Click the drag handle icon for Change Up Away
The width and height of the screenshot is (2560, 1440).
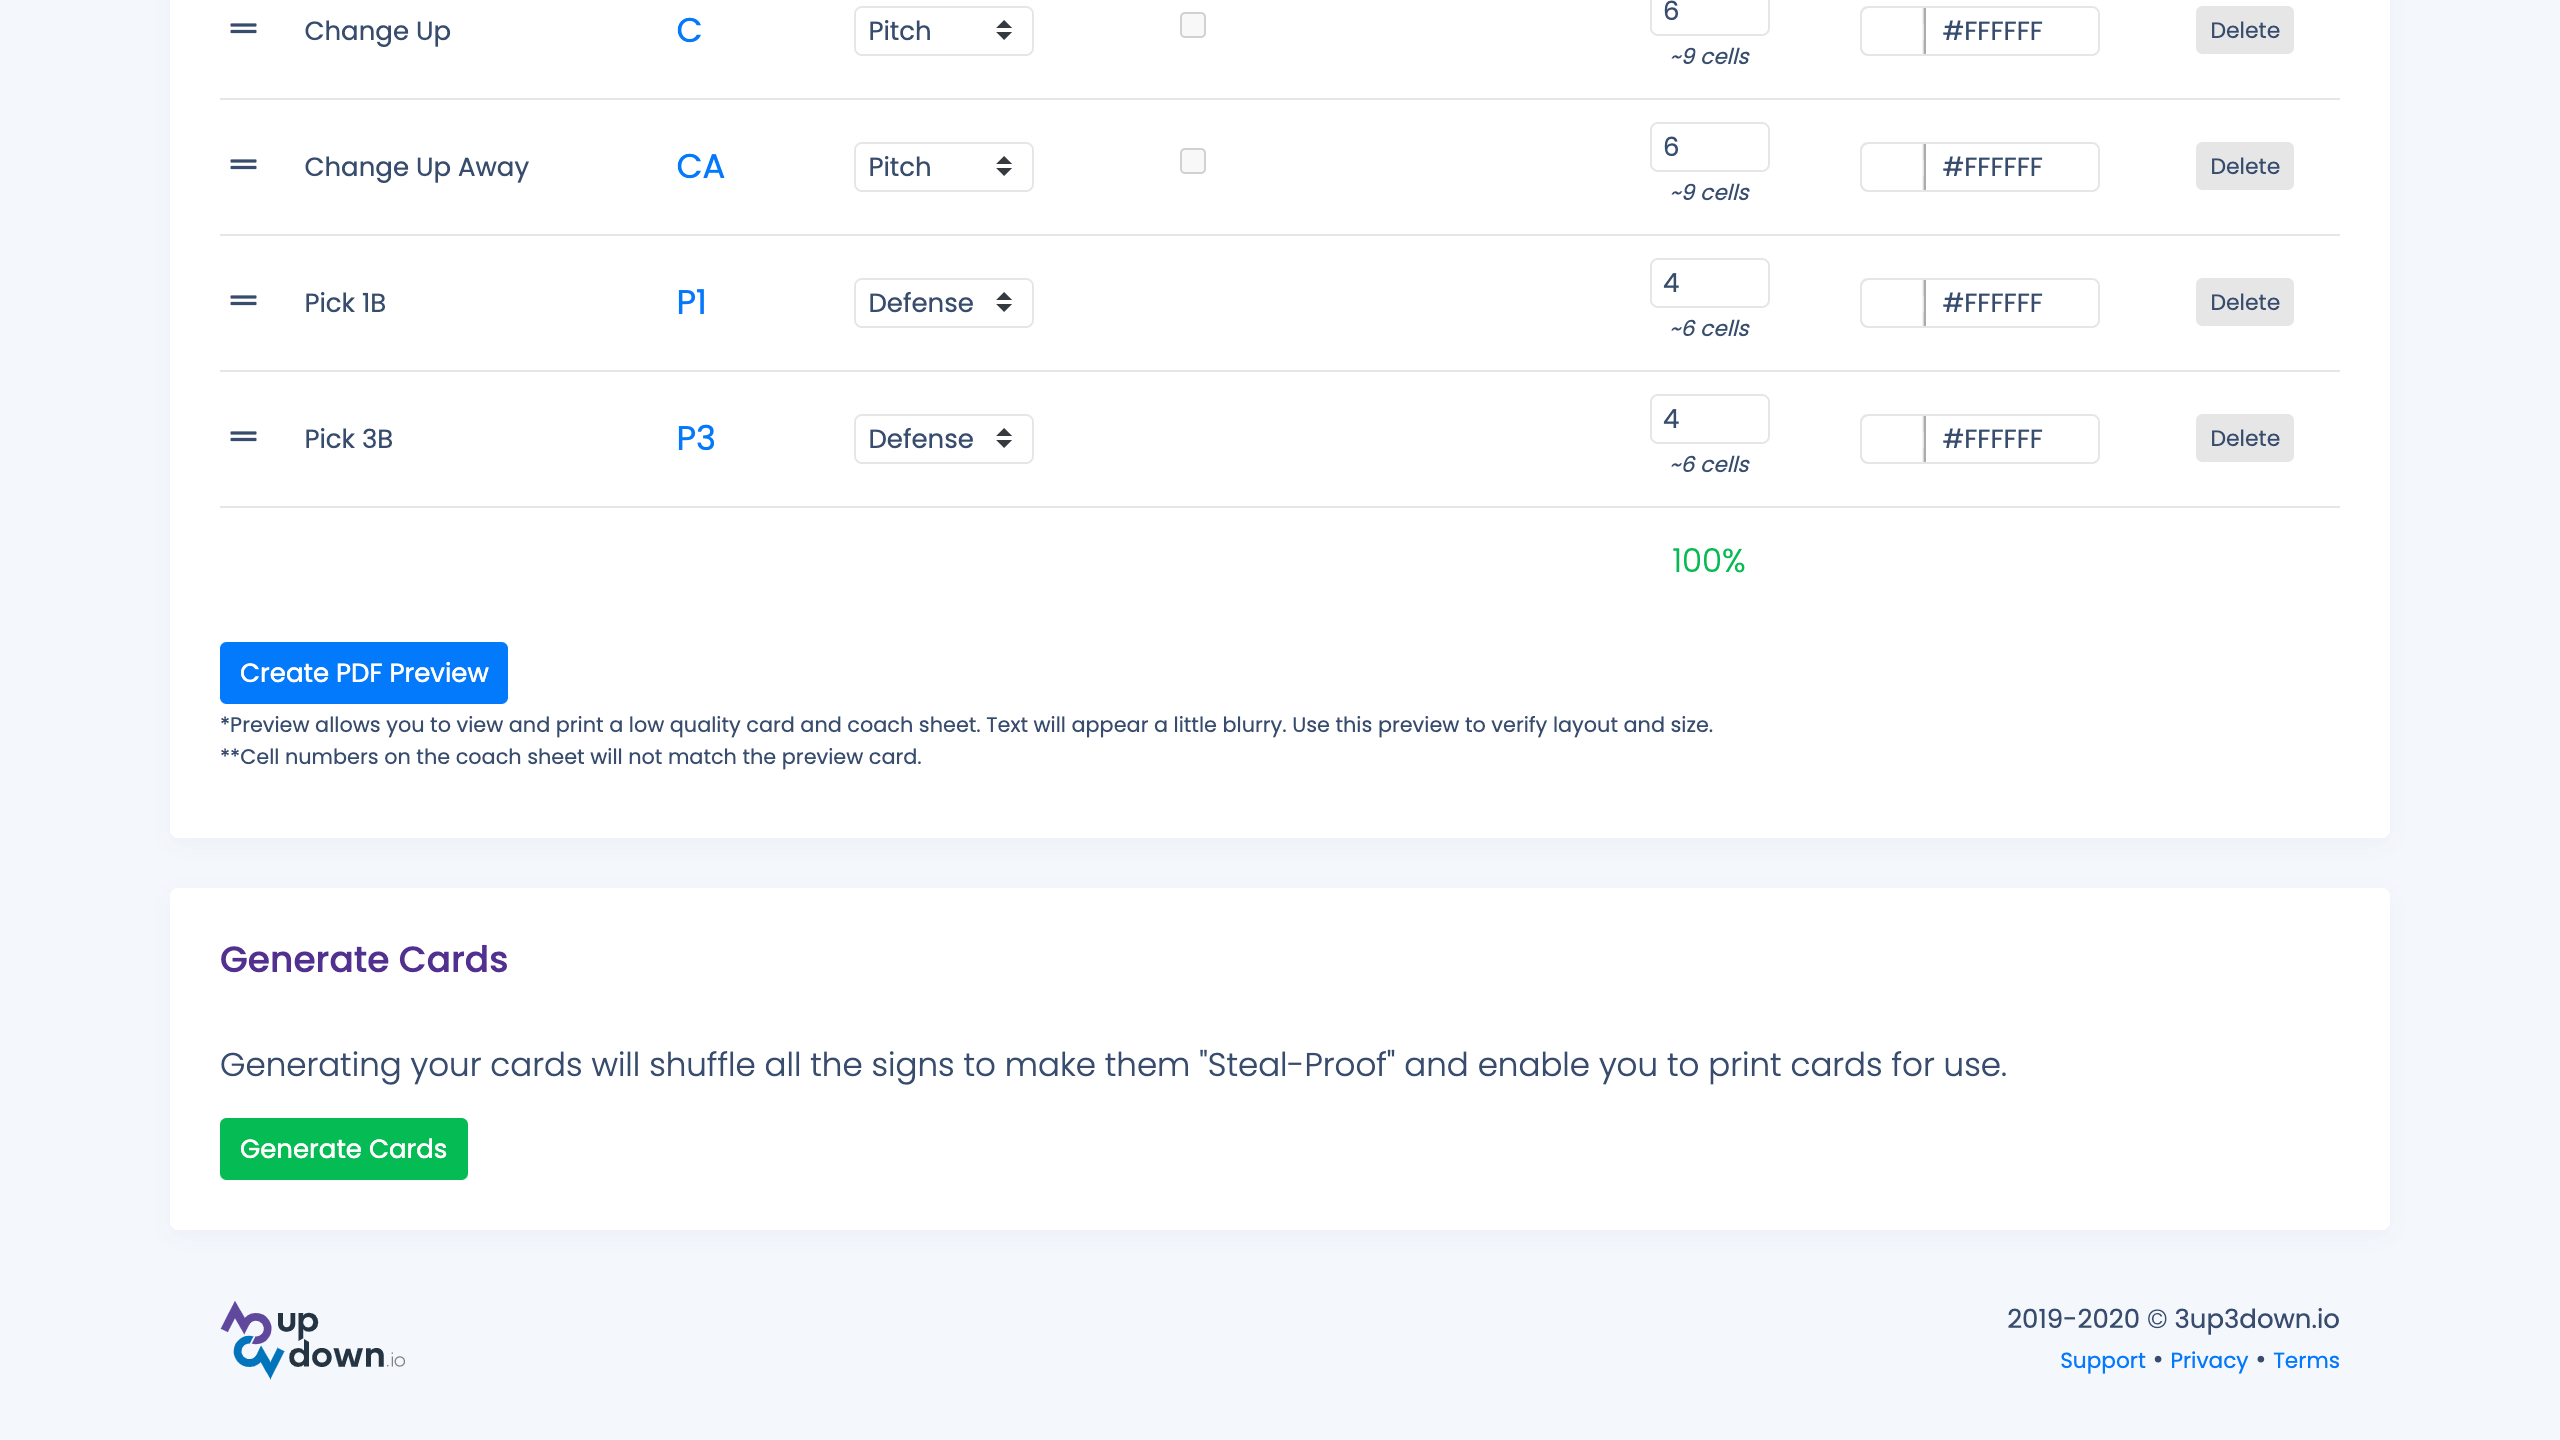243,164
